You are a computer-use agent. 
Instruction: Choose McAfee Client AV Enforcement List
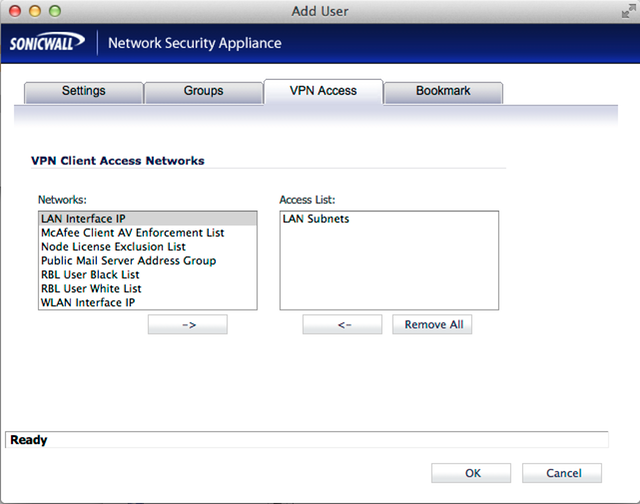(x=148, y=233)
